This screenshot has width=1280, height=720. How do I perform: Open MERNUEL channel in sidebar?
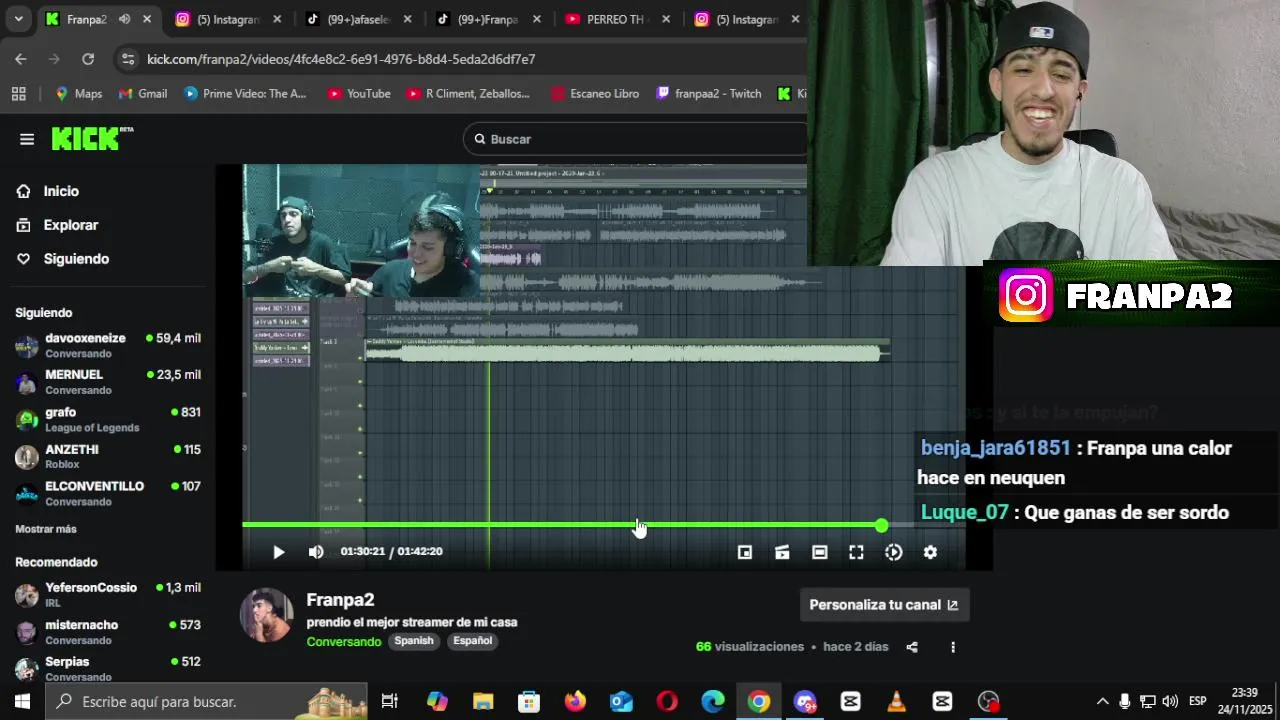[108, 382]
